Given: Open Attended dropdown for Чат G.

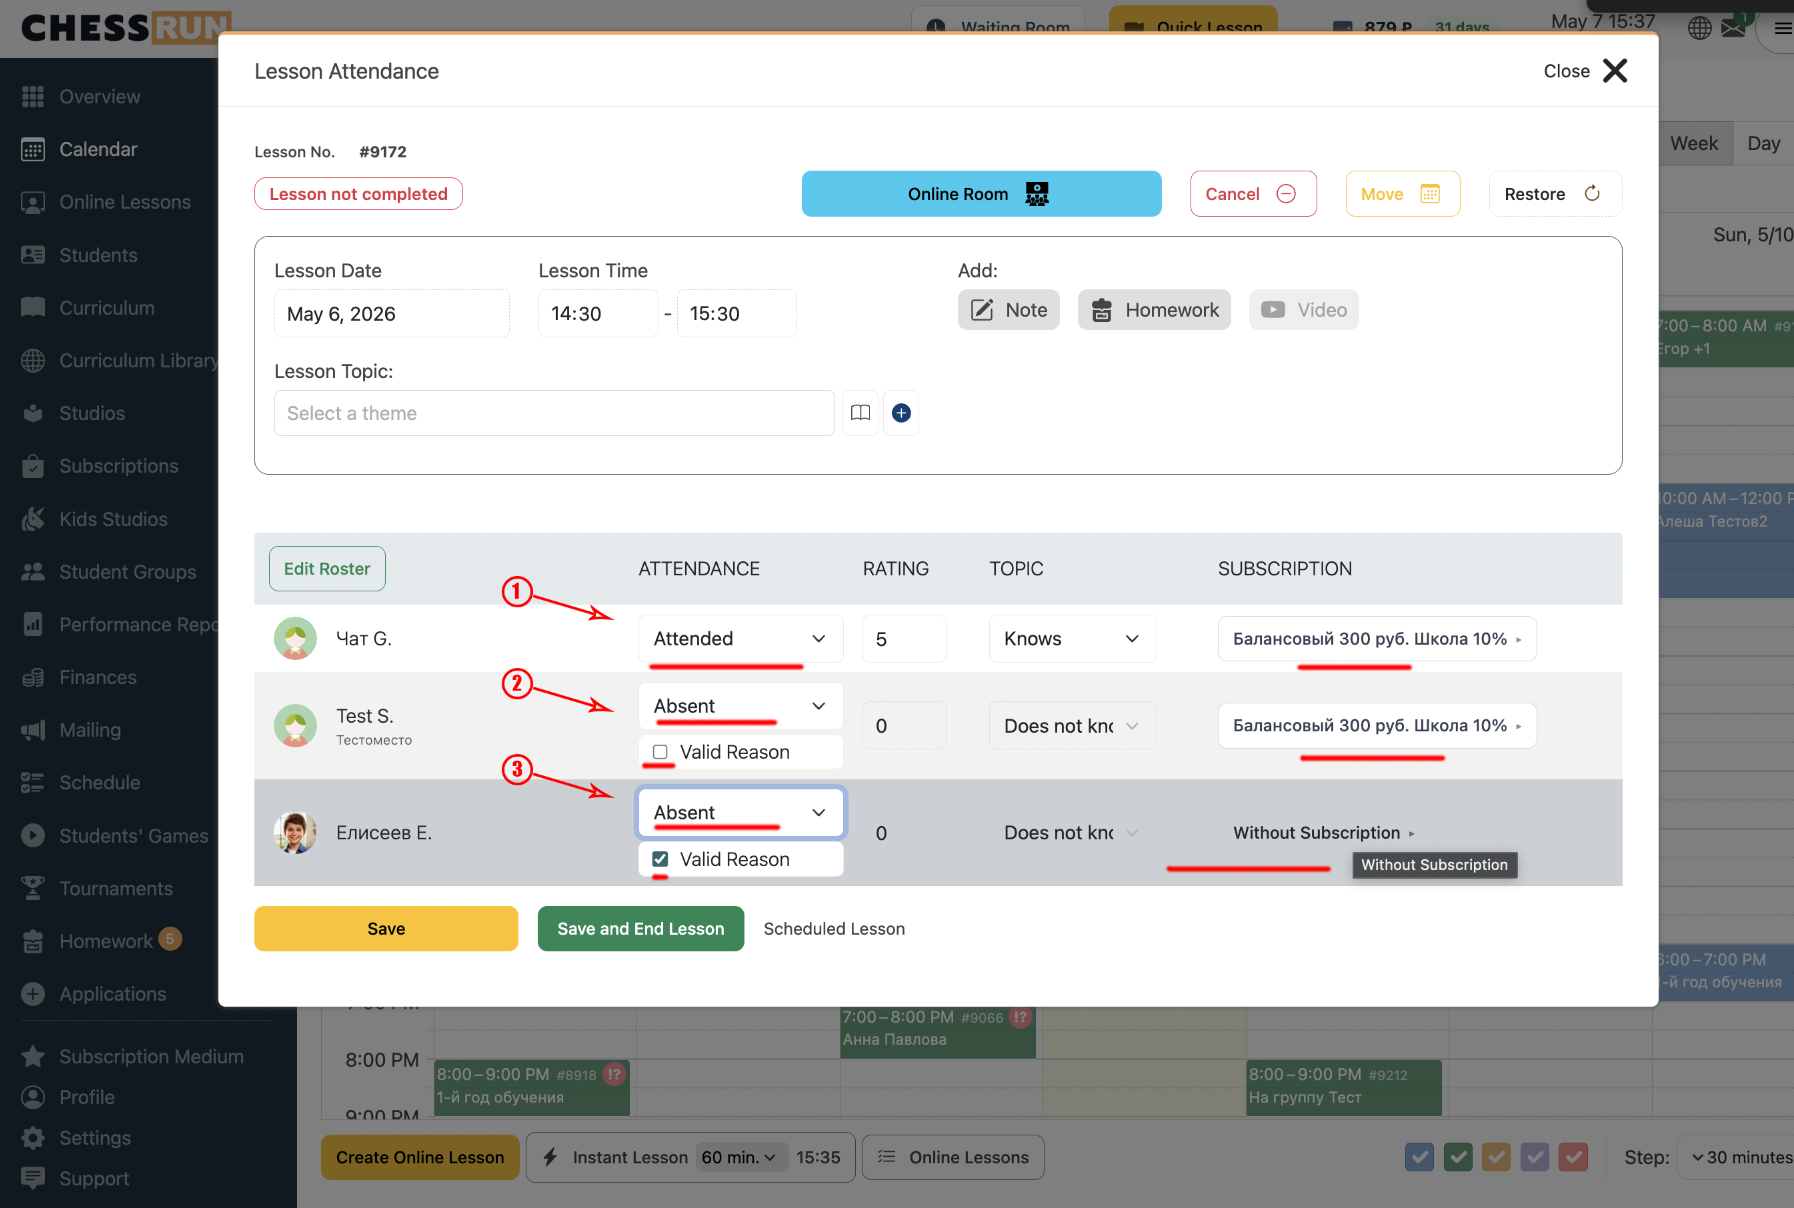Looking at the screenshot, I should [741, 639].
